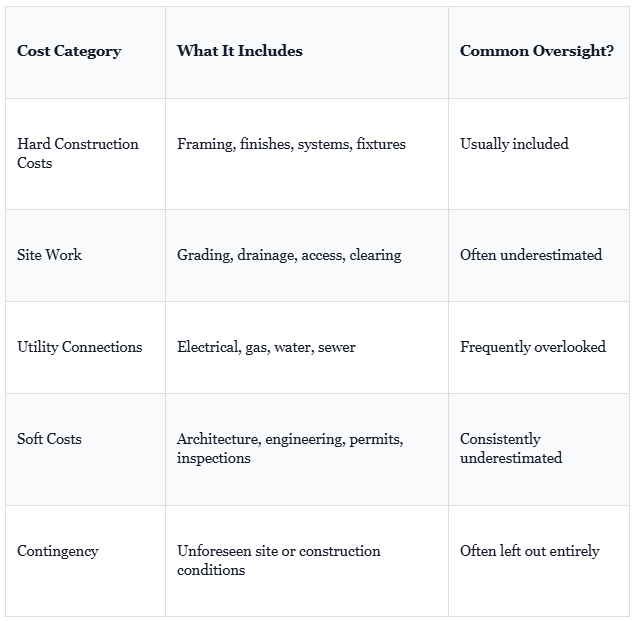Viewport: 636px width, 621px height.
Task: Click the Common Oversight? header
Action: (537, 51)
